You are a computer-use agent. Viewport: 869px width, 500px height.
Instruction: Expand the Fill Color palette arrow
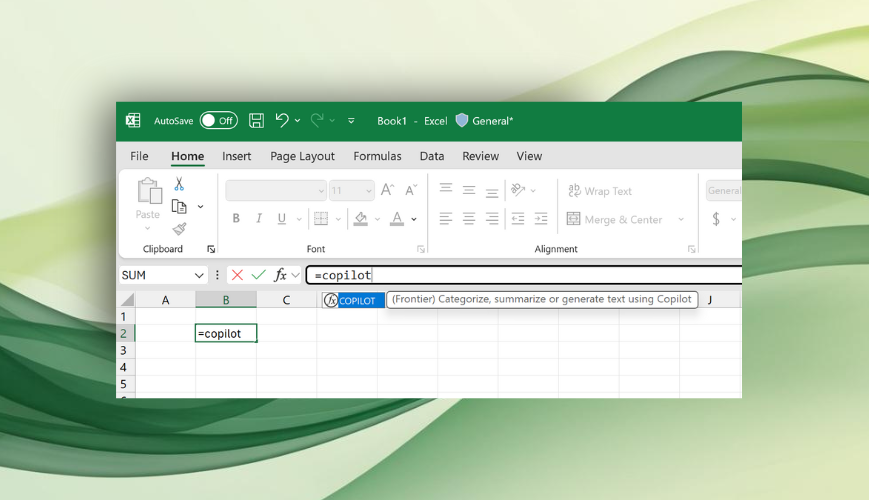coord(377,219)
